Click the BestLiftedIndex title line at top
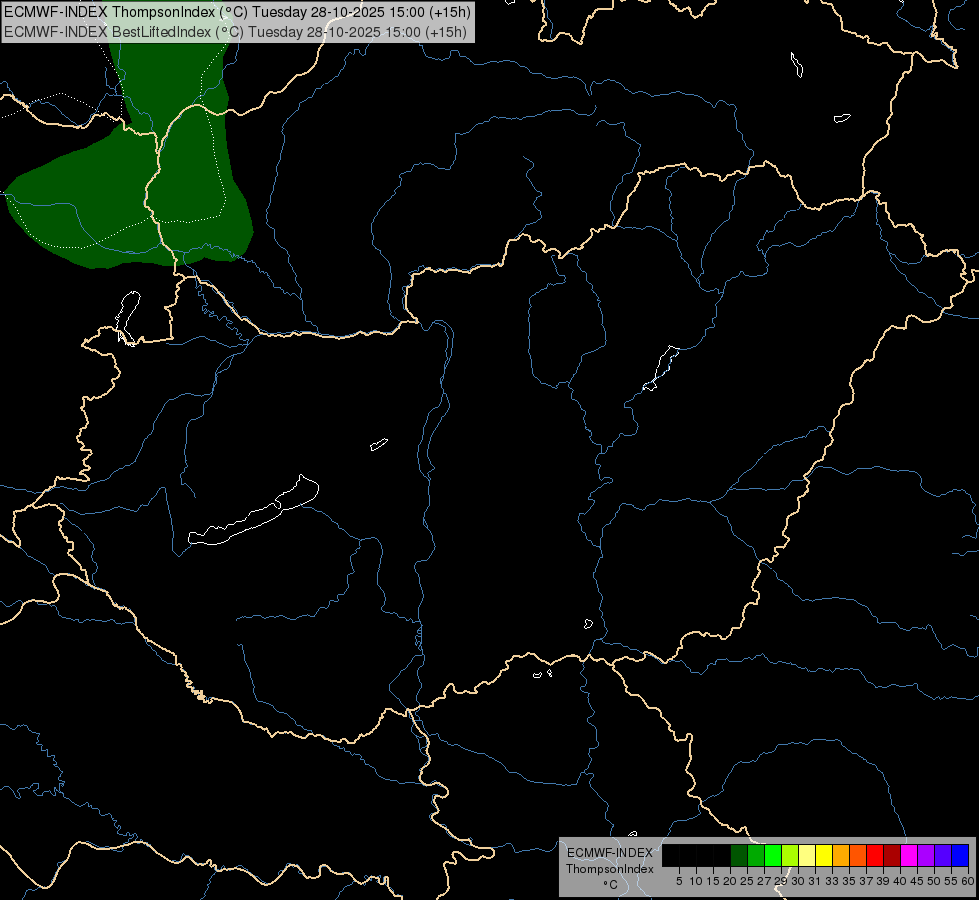 click(235, 32)
